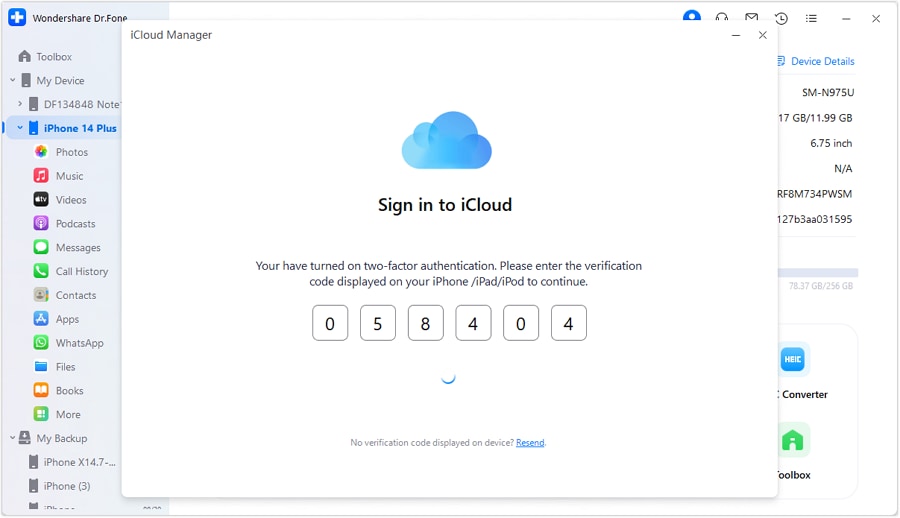Open the user account profile icon

pos(692,17)
